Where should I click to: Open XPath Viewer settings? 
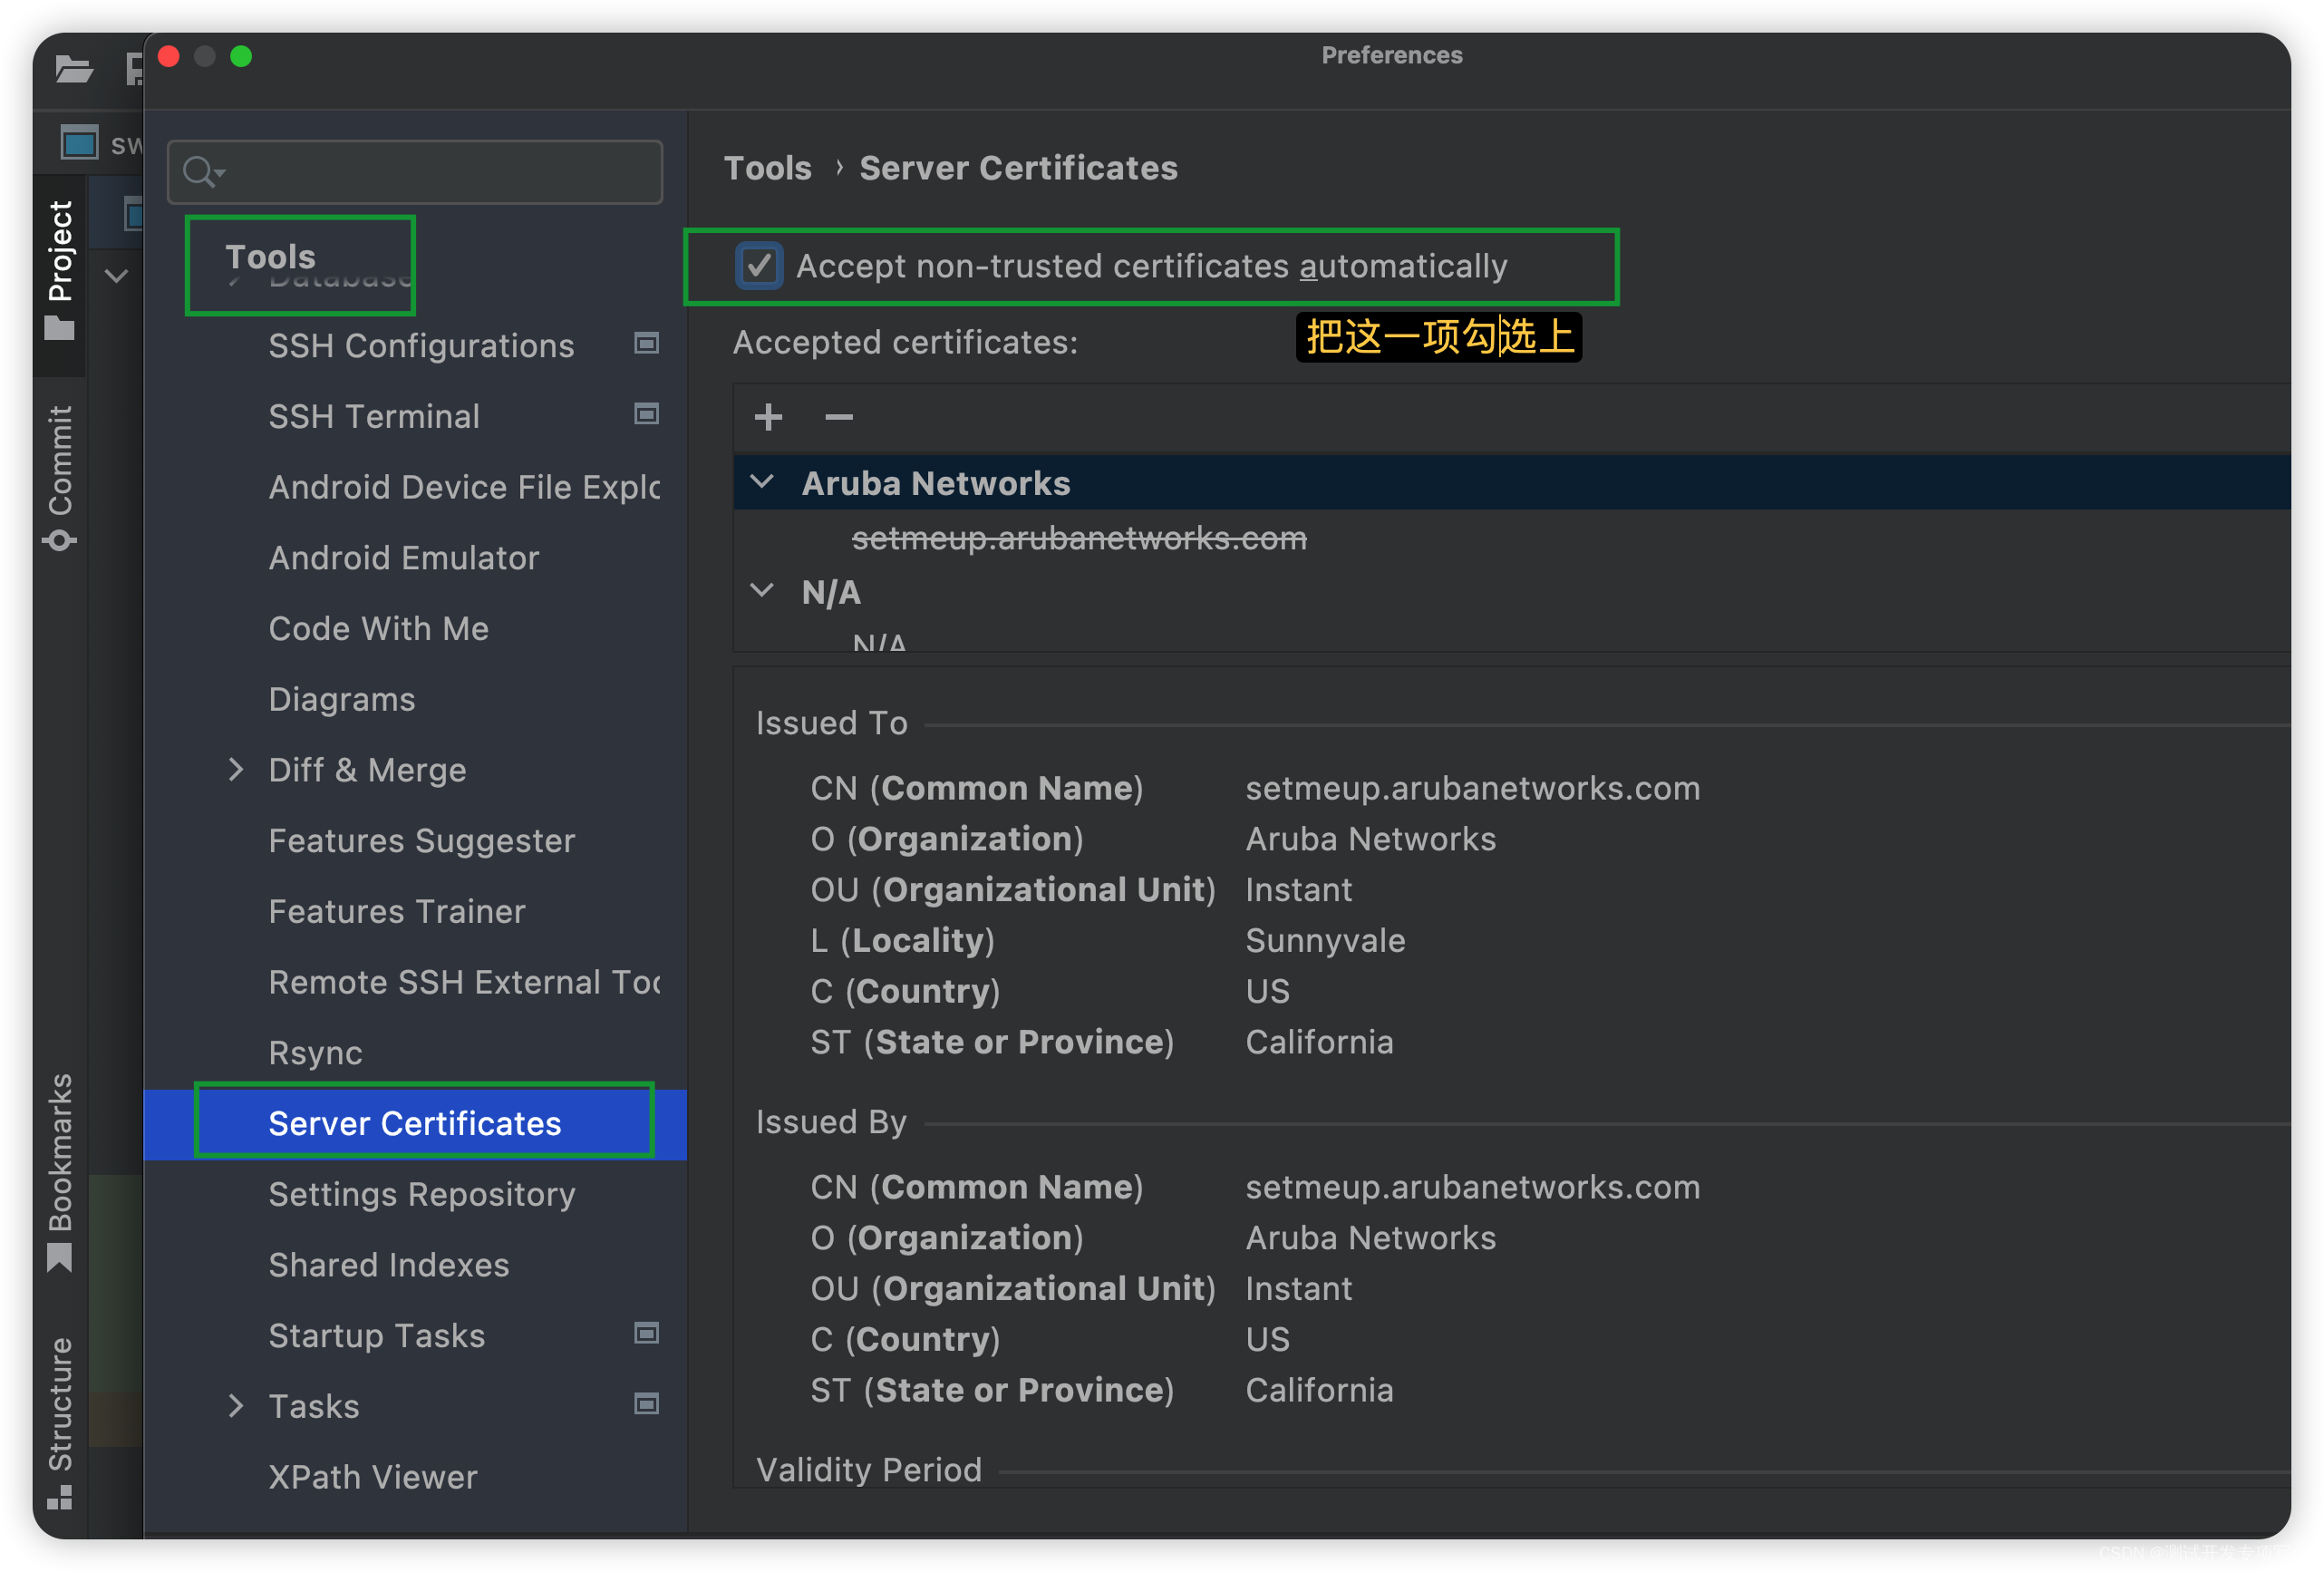click(373, 1477)
